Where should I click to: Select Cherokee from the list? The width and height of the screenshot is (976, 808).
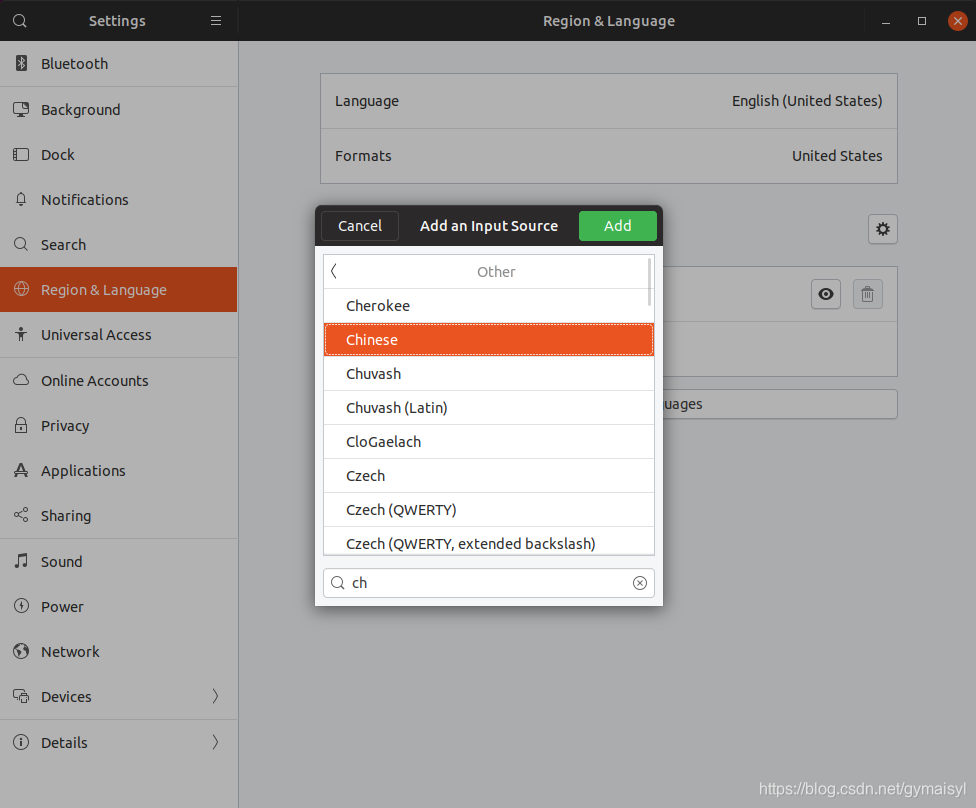(489, 306)
